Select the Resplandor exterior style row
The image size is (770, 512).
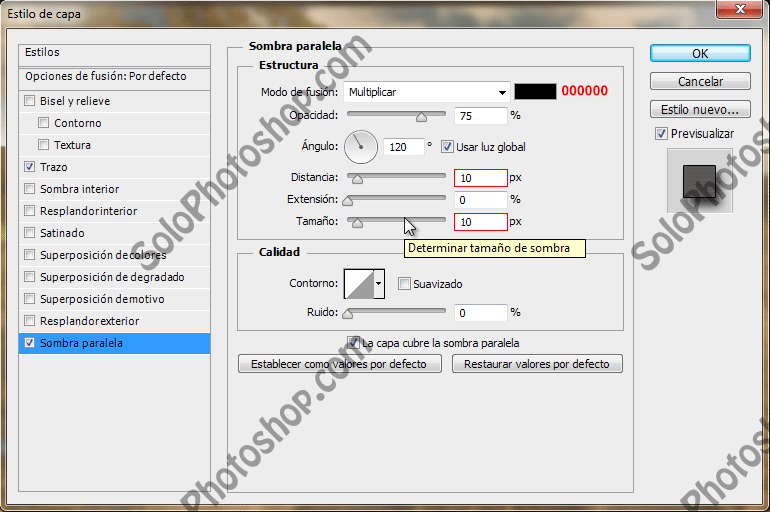[x=114, y=321]
